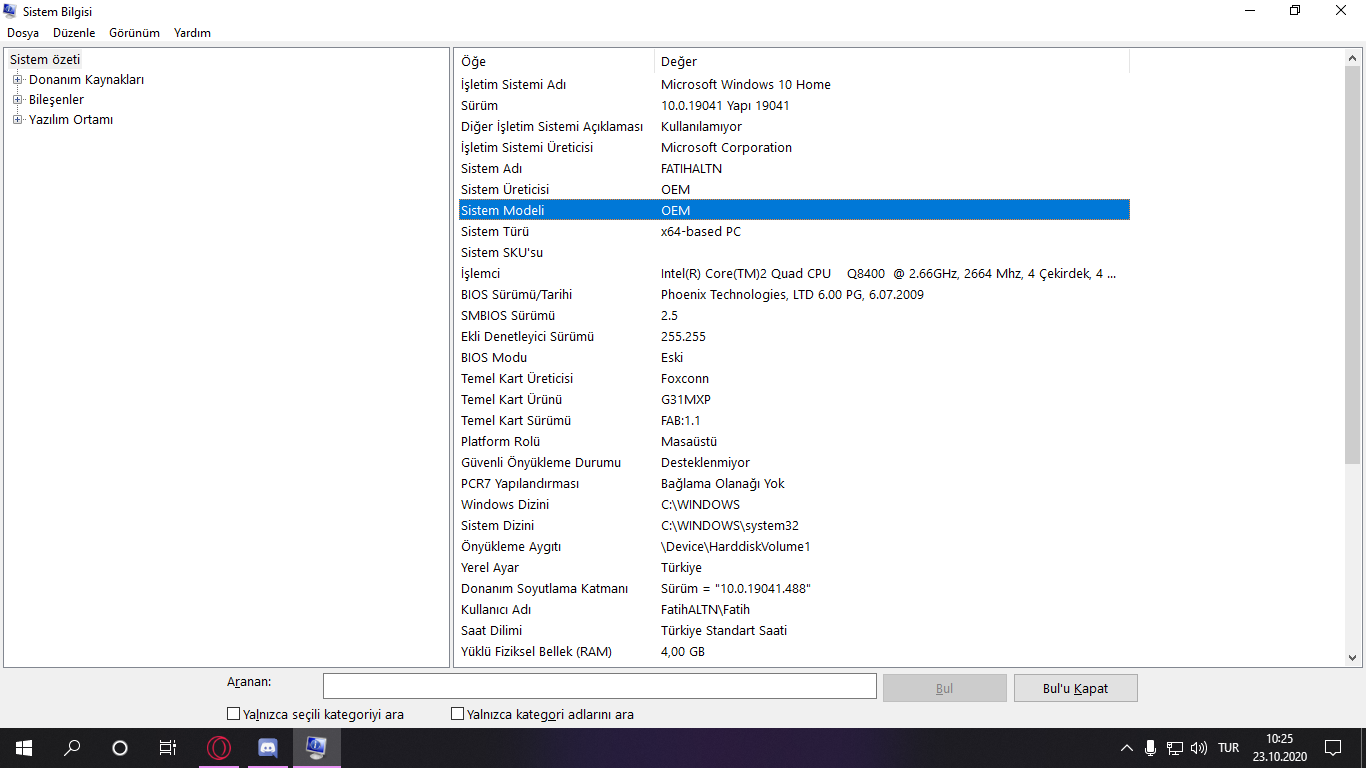Open the Windows Start menu
Screen dimensions: 1366x768
click(x=24, y=747)
